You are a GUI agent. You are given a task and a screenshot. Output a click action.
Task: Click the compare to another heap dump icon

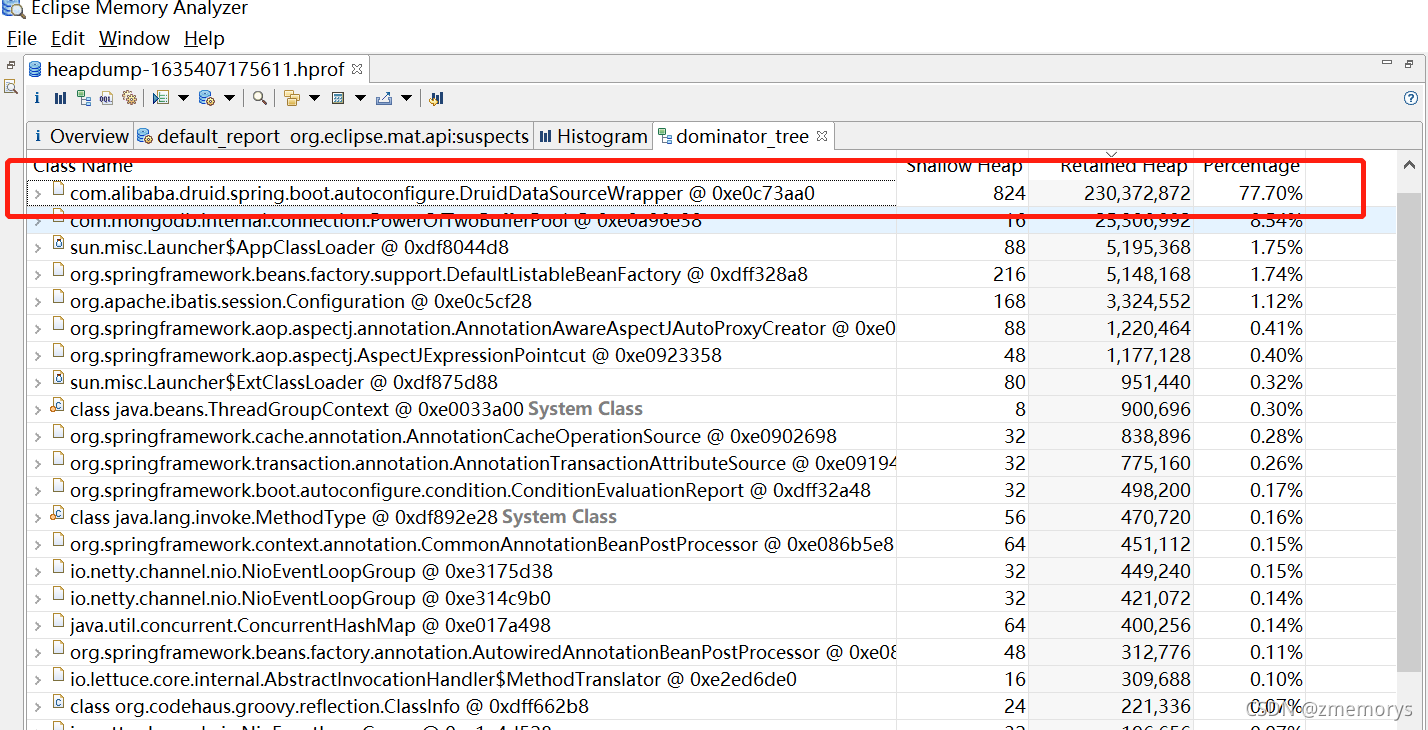(x=436, y=98)
